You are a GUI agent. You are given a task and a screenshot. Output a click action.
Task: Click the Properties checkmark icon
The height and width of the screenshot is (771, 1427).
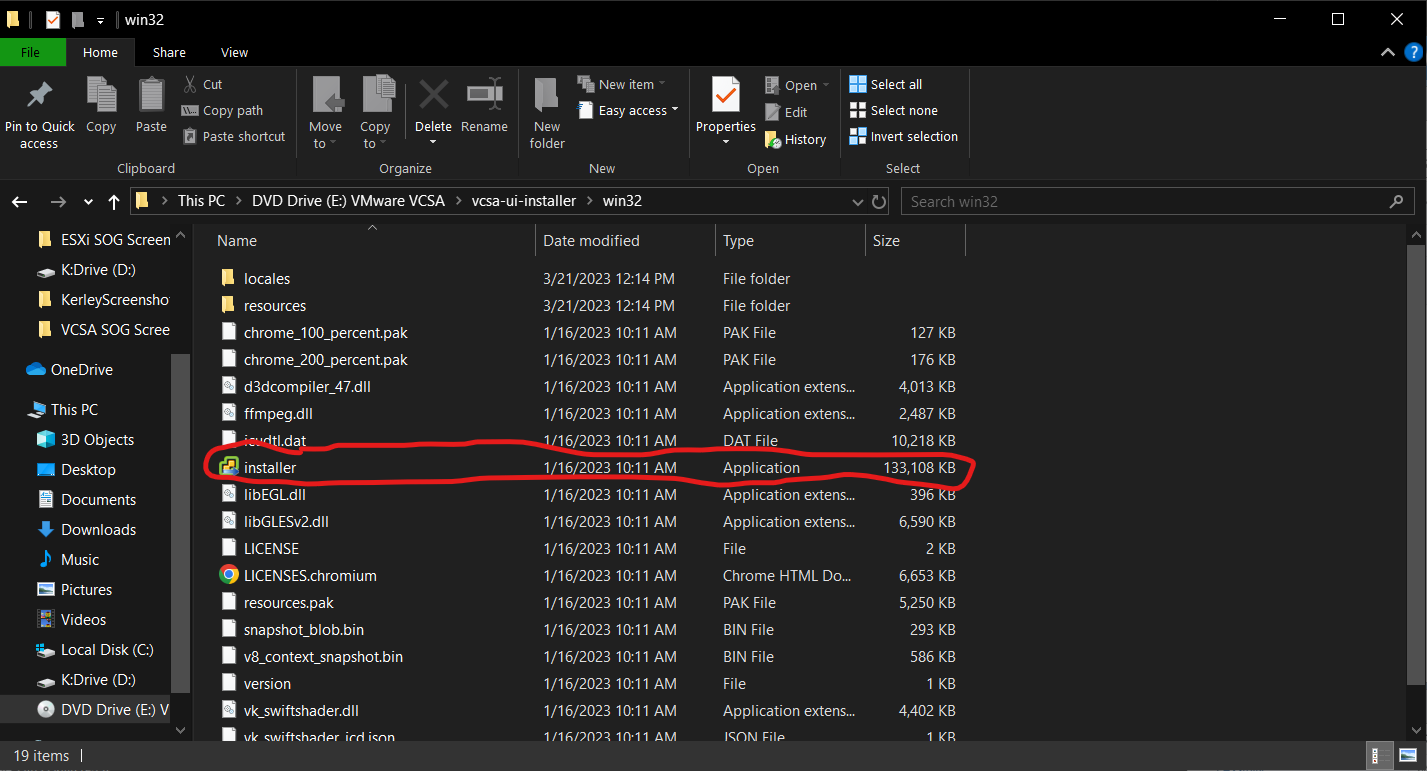pos(726,95)
